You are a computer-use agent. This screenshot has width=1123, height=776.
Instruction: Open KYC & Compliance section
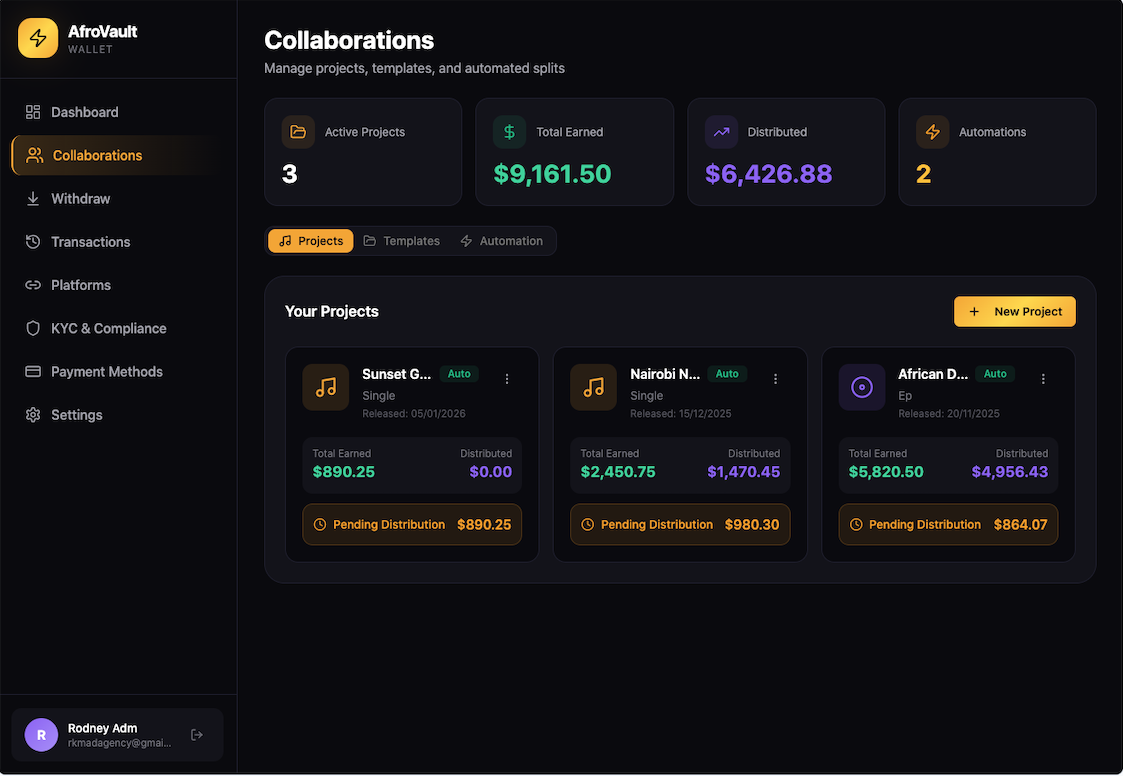click(x=108, y=328)
